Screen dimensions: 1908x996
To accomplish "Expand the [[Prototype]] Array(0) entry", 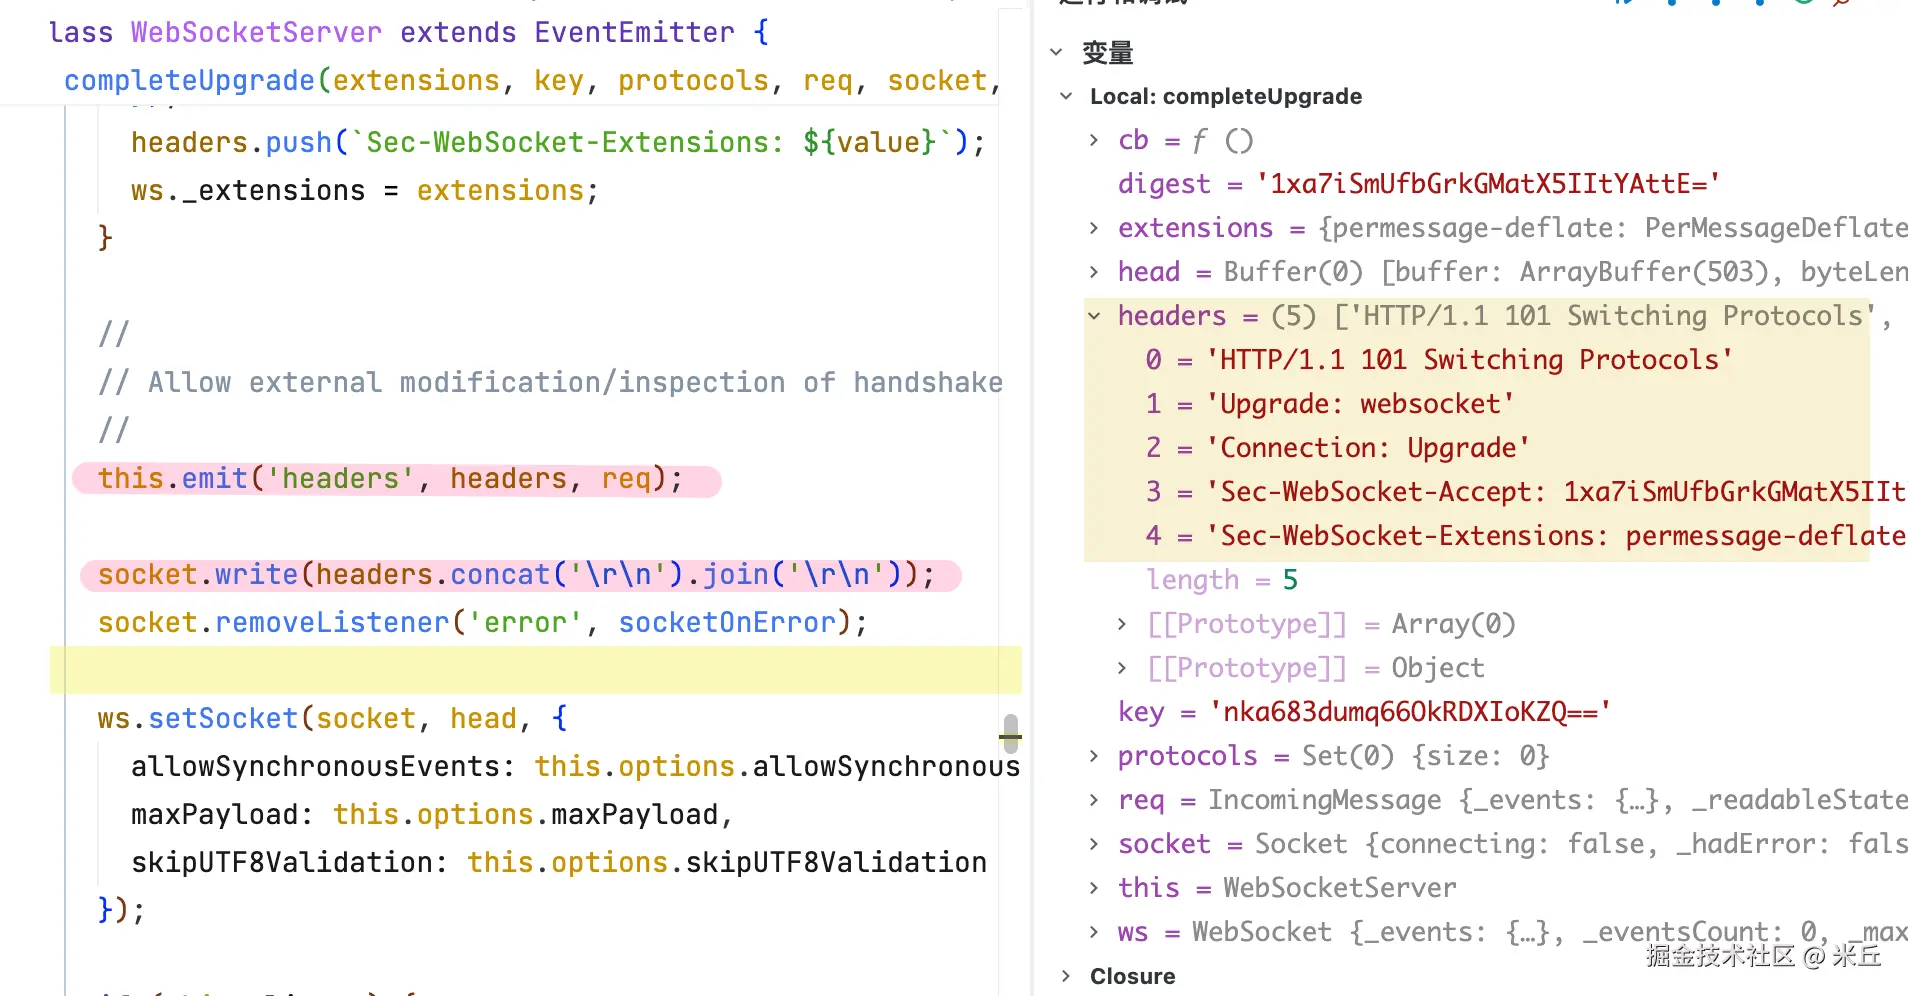I will point(1122,624).
